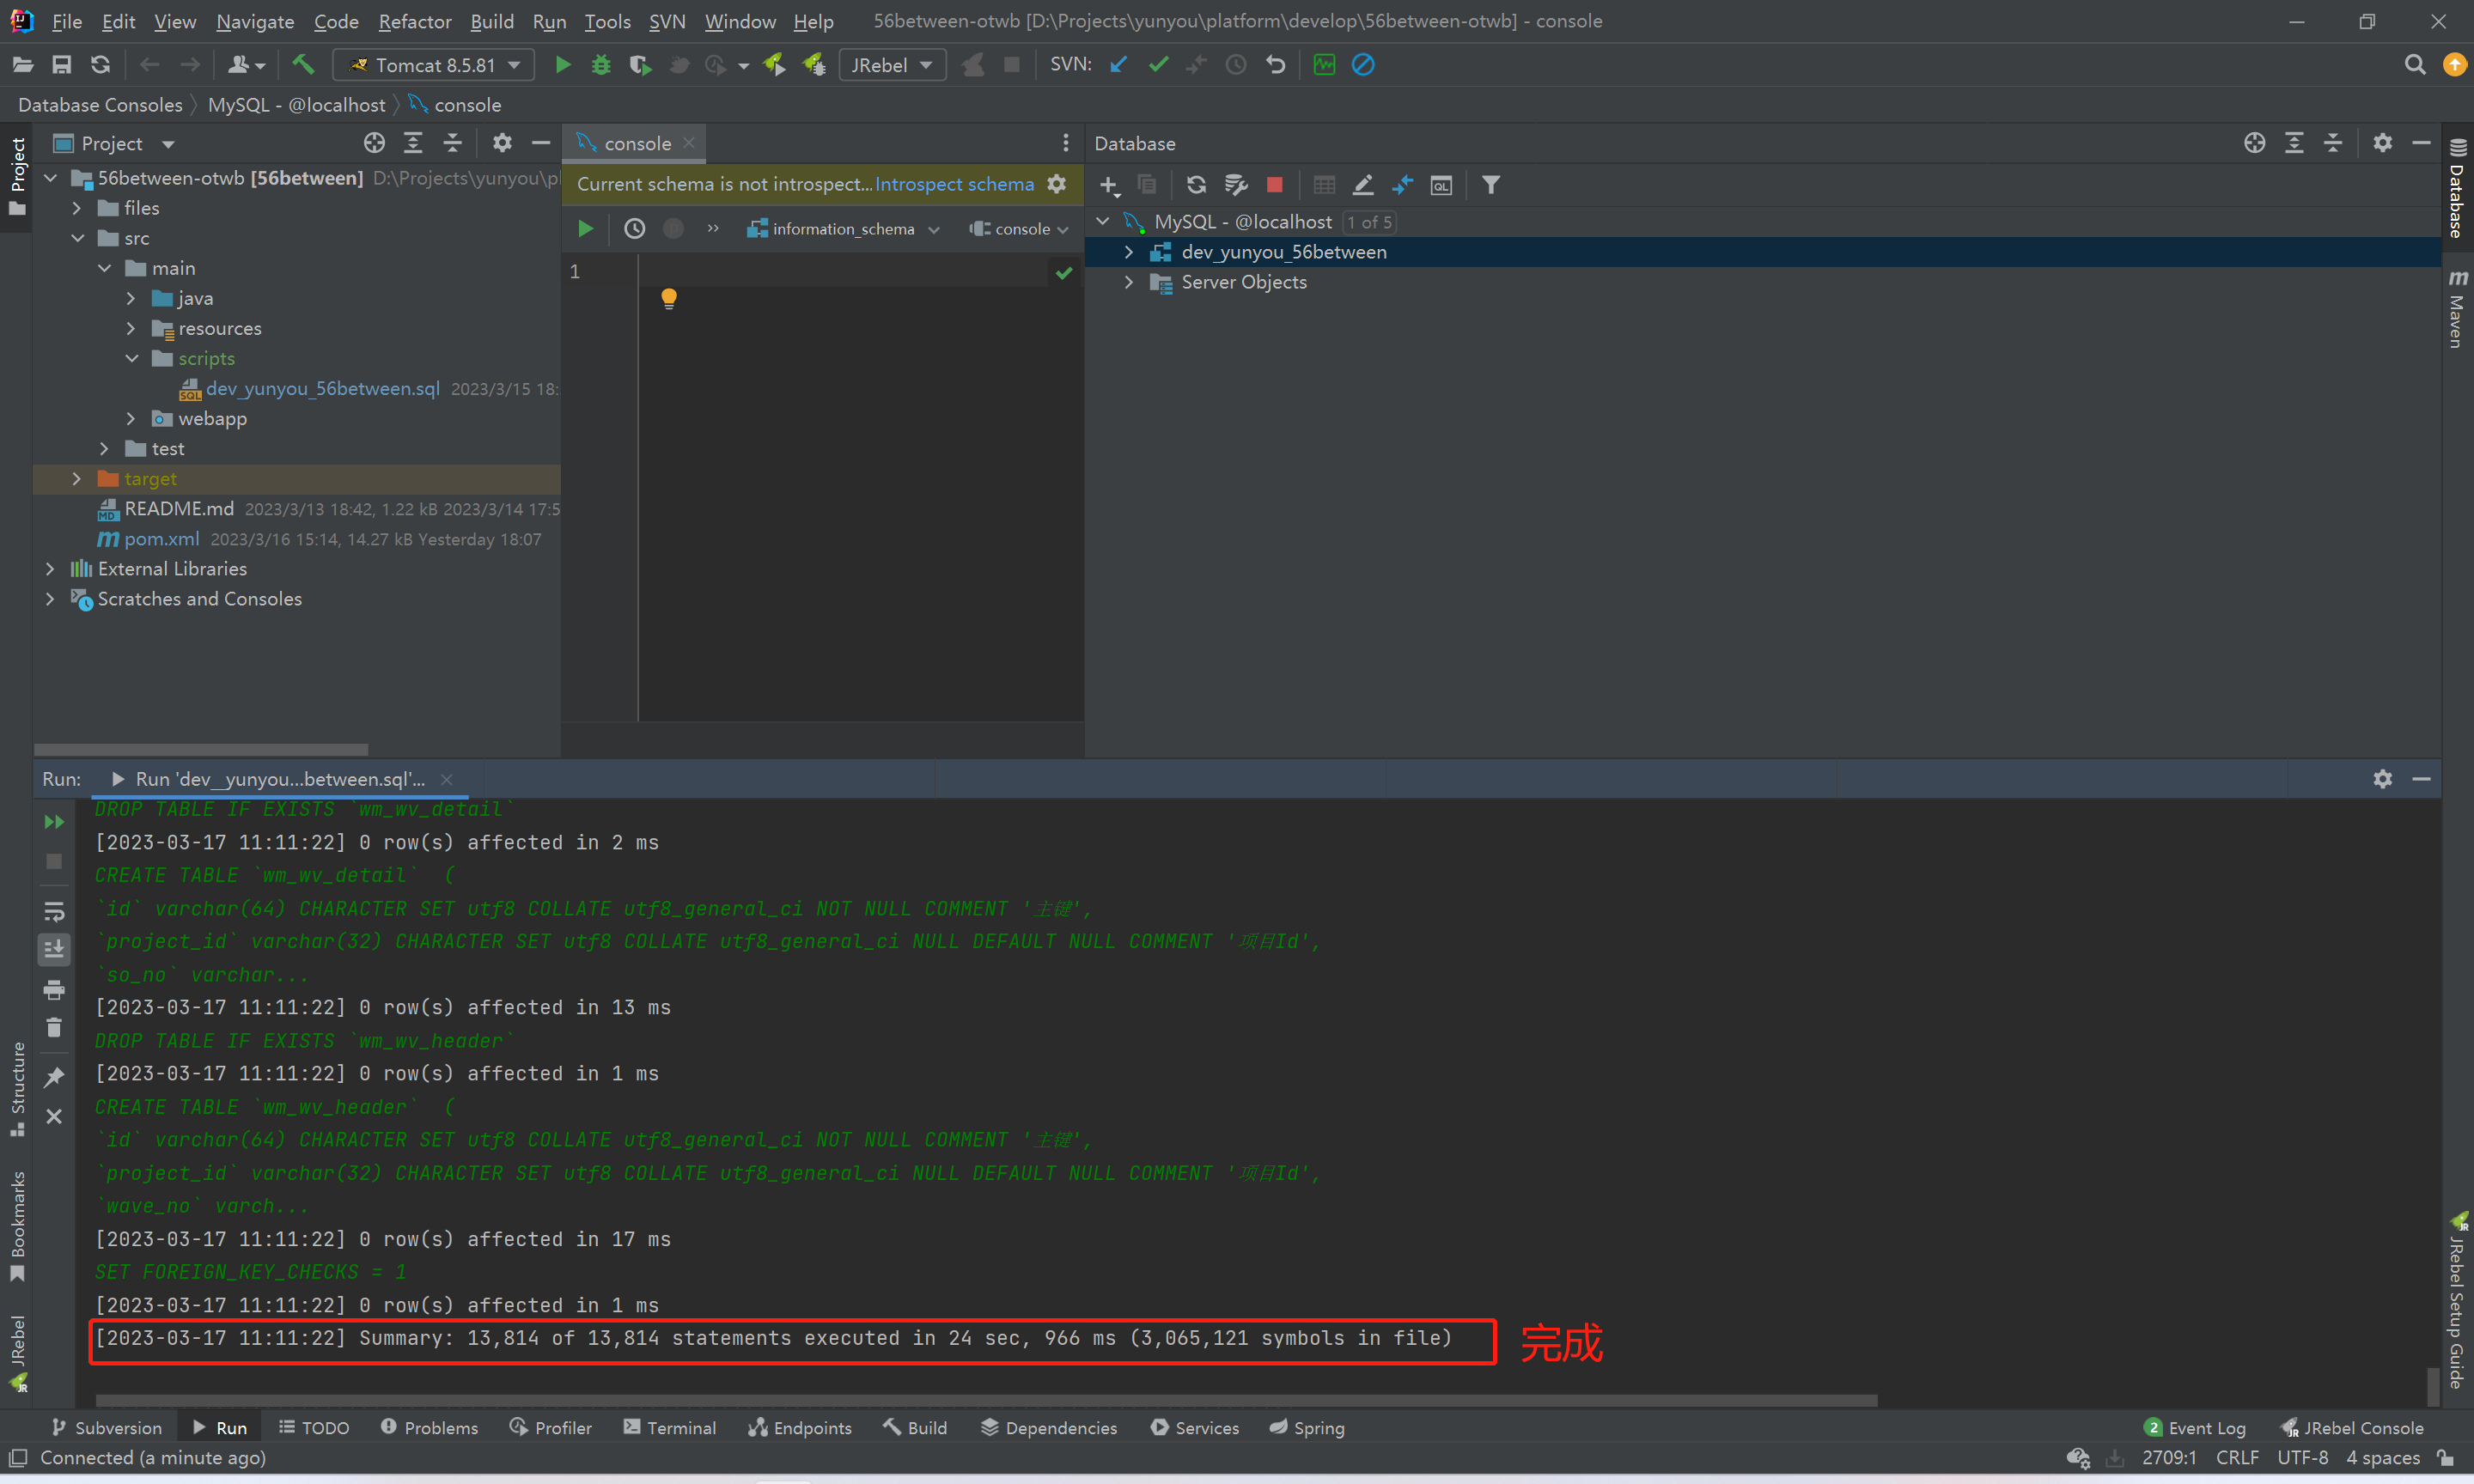Start Tomcat in Debug mode
The height and width of the screenshot is (1484, 2474).
(x=601, y=65)
